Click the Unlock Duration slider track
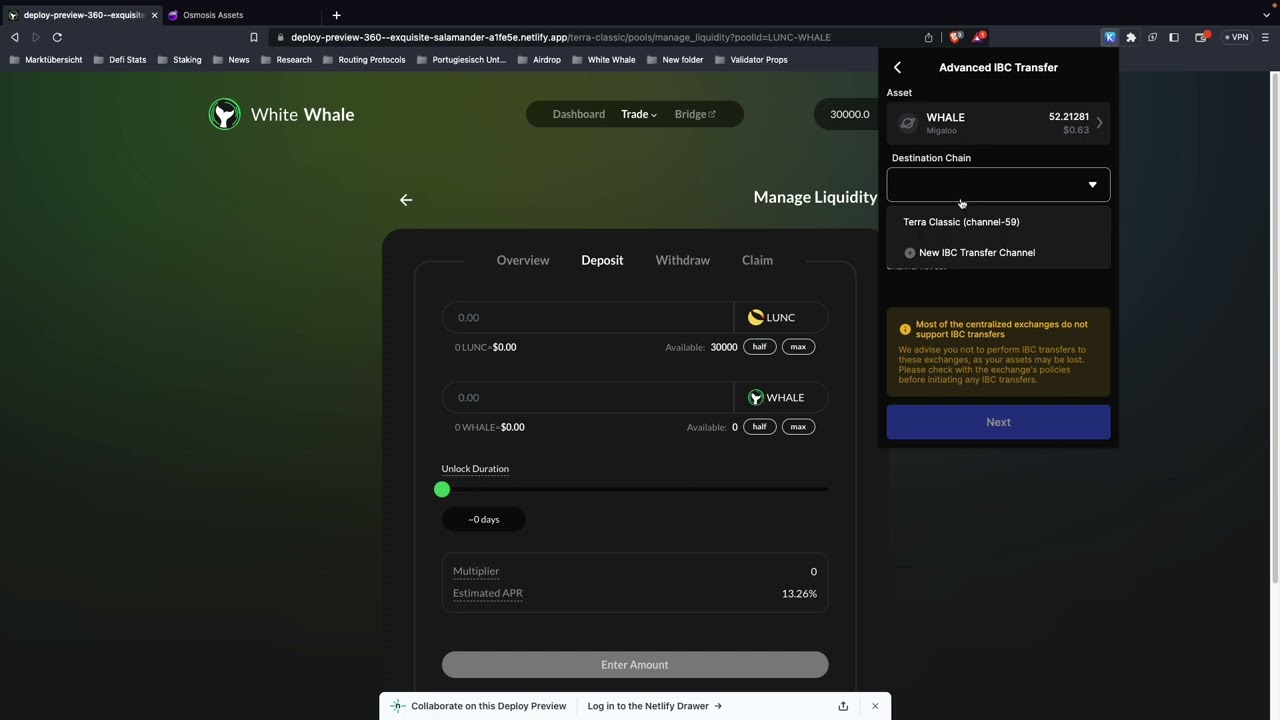 [635, 489]
